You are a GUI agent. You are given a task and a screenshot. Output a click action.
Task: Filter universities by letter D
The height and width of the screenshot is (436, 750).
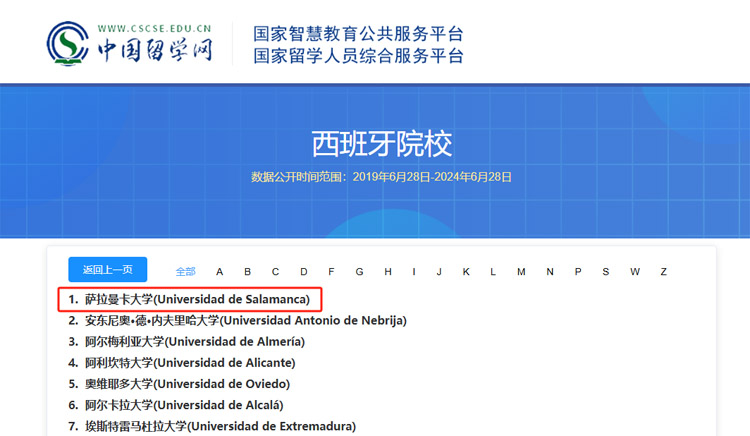click(x=304, y=272)
